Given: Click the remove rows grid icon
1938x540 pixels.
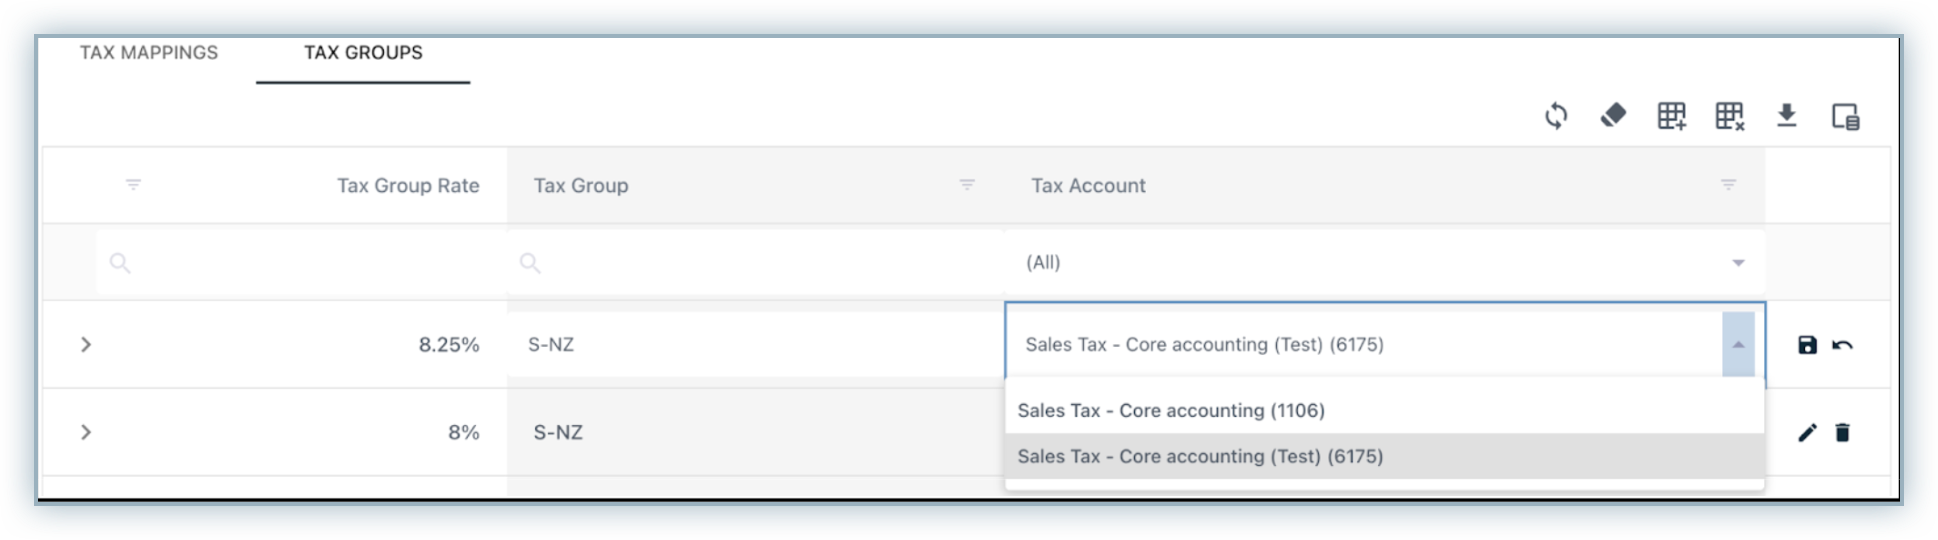Looking at the screenshot, I should pos(1729,116).
